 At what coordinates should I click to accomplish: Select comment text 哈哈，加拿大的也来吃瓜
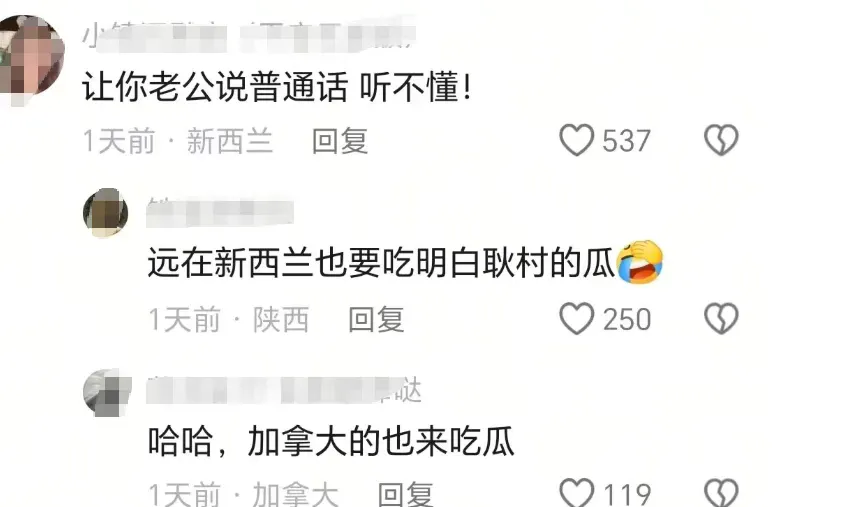(331, 441)
